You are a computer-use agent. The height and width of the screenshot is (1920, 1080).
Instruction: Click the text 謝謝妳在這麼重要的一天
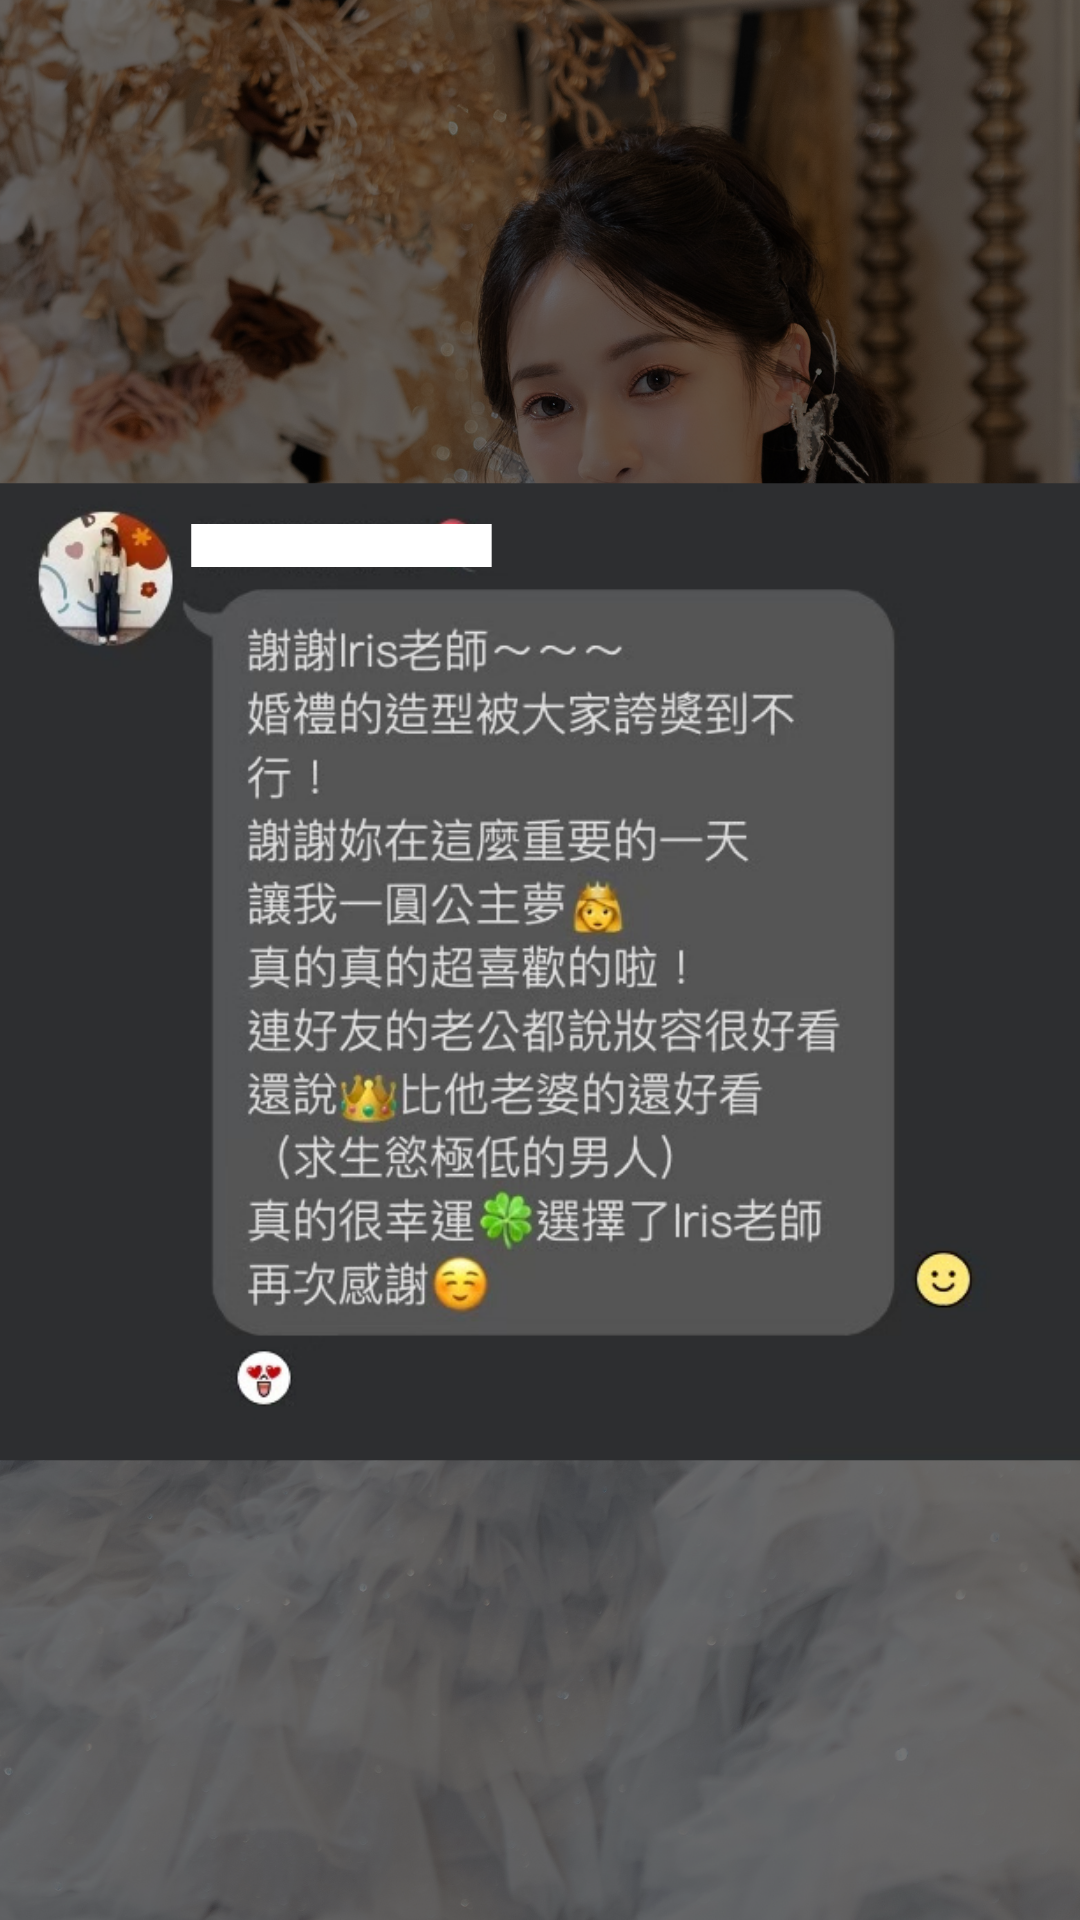(x=498, y=841)
